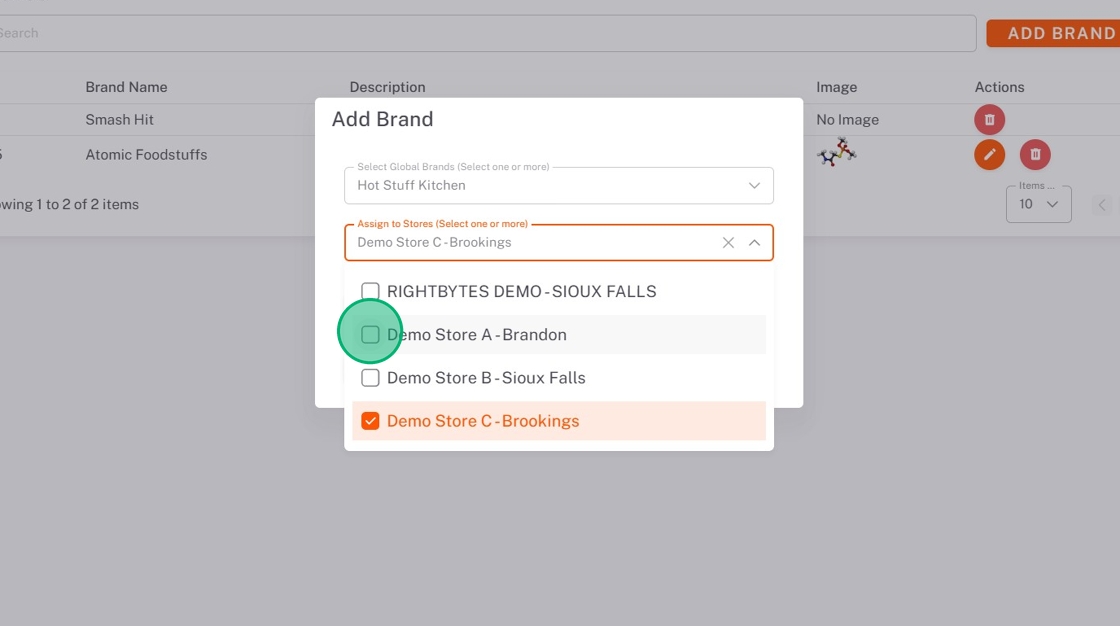
Task: Select RIGHTBYTES DEMO - SIOUX FALLS option label
Action: (x=521, y=292)
